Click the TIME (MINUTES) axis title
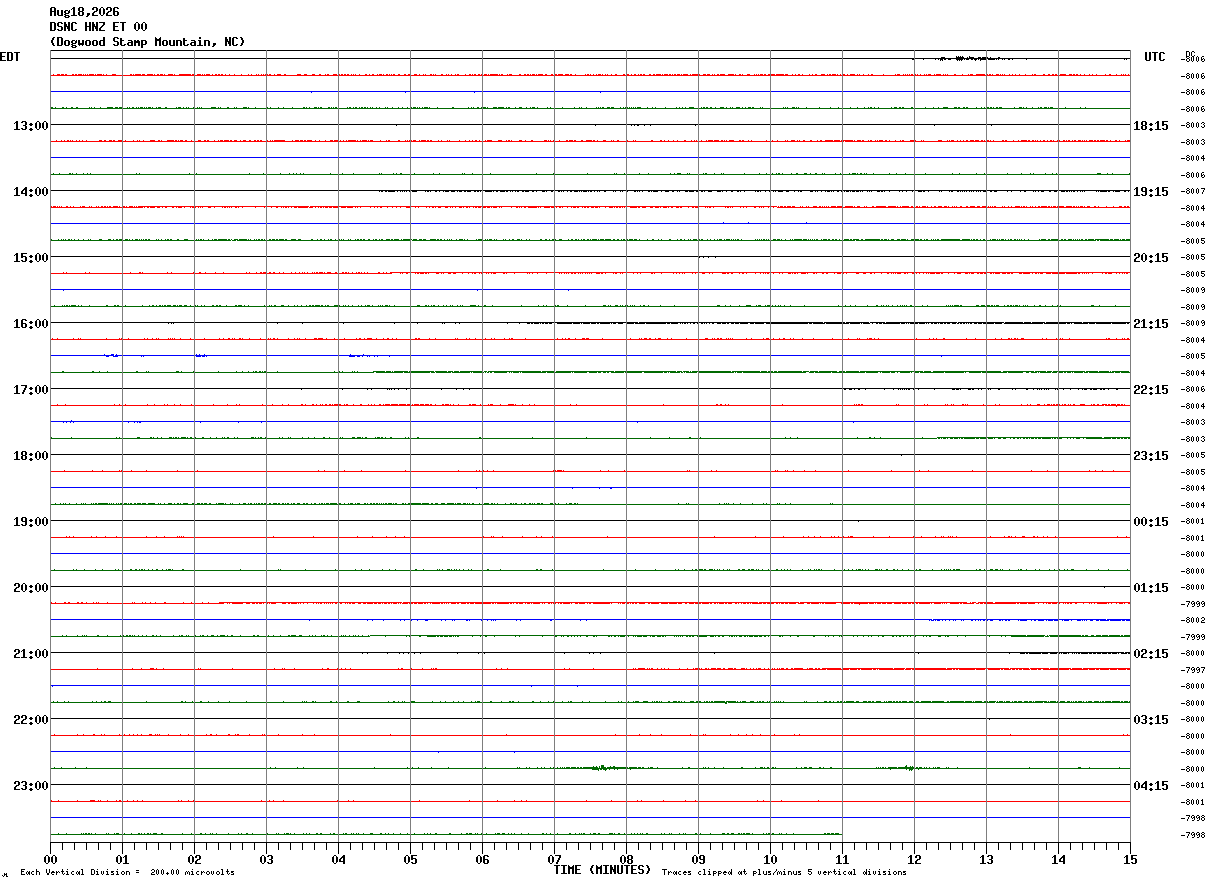Screen dimensions: 1210x886 [x=602, y=870]
